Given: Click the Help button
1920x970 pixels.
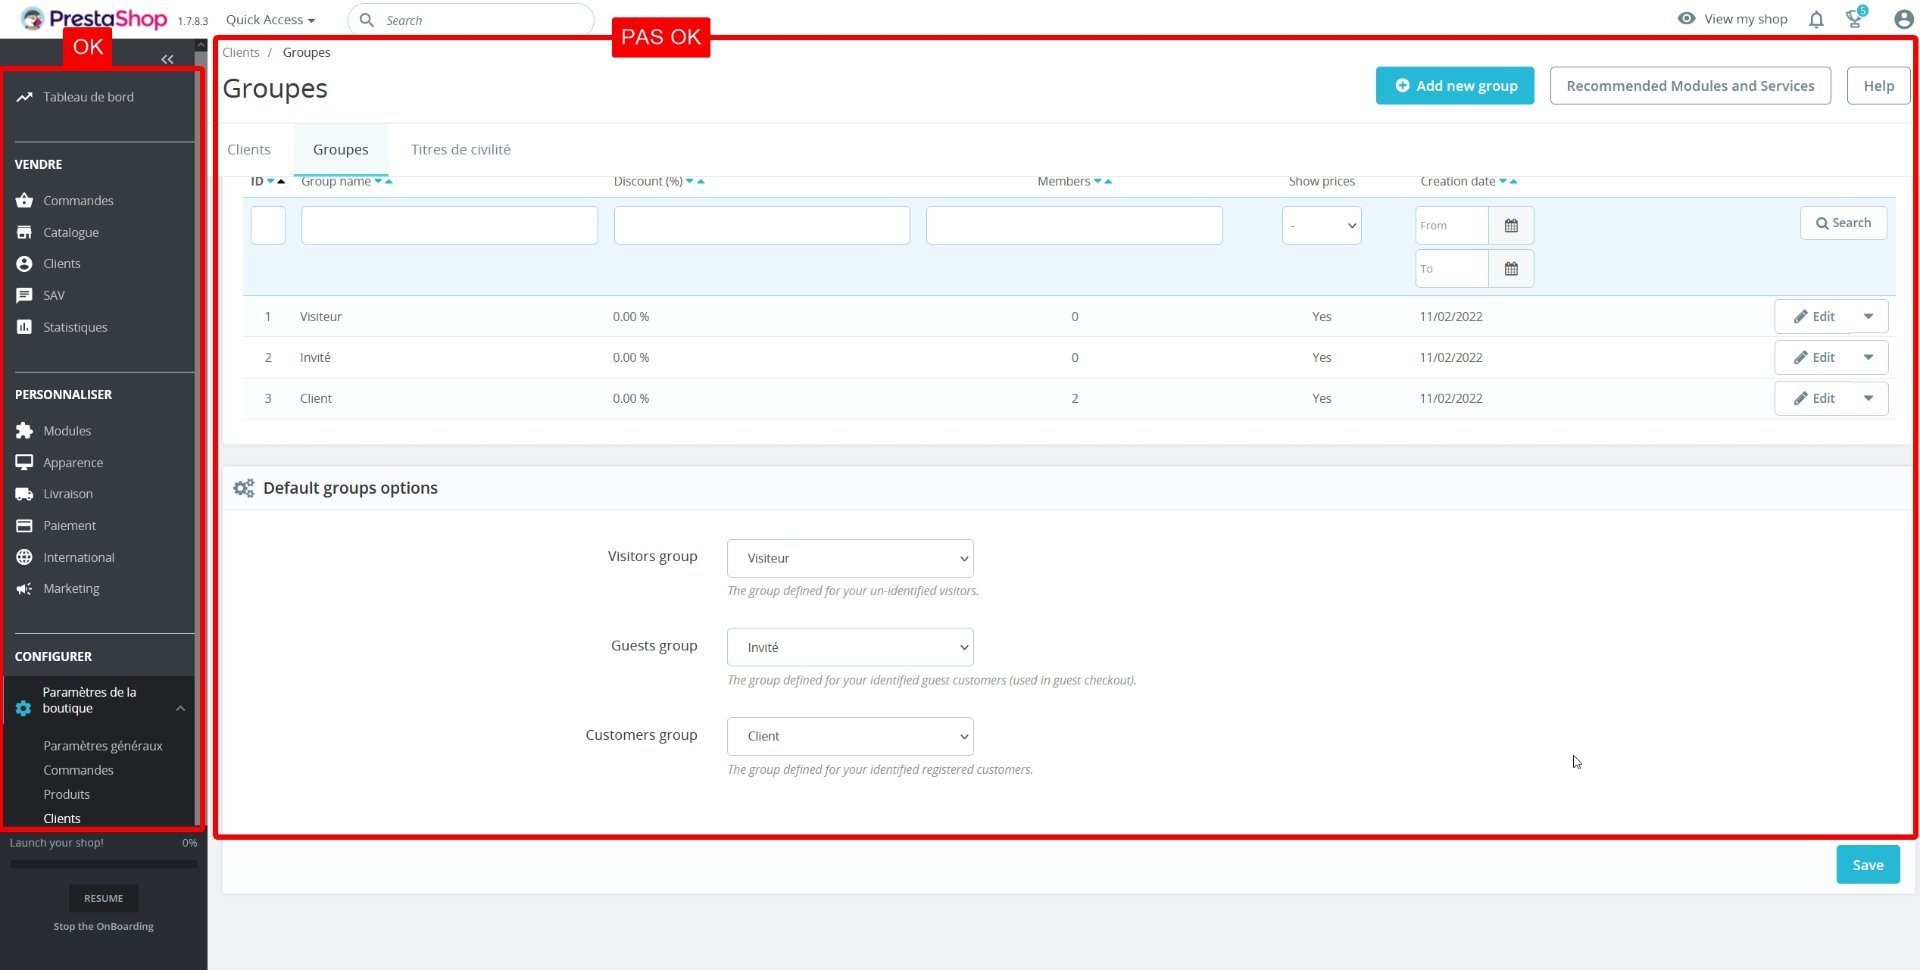Looking at the screenshot, I should pos(1878,86).
